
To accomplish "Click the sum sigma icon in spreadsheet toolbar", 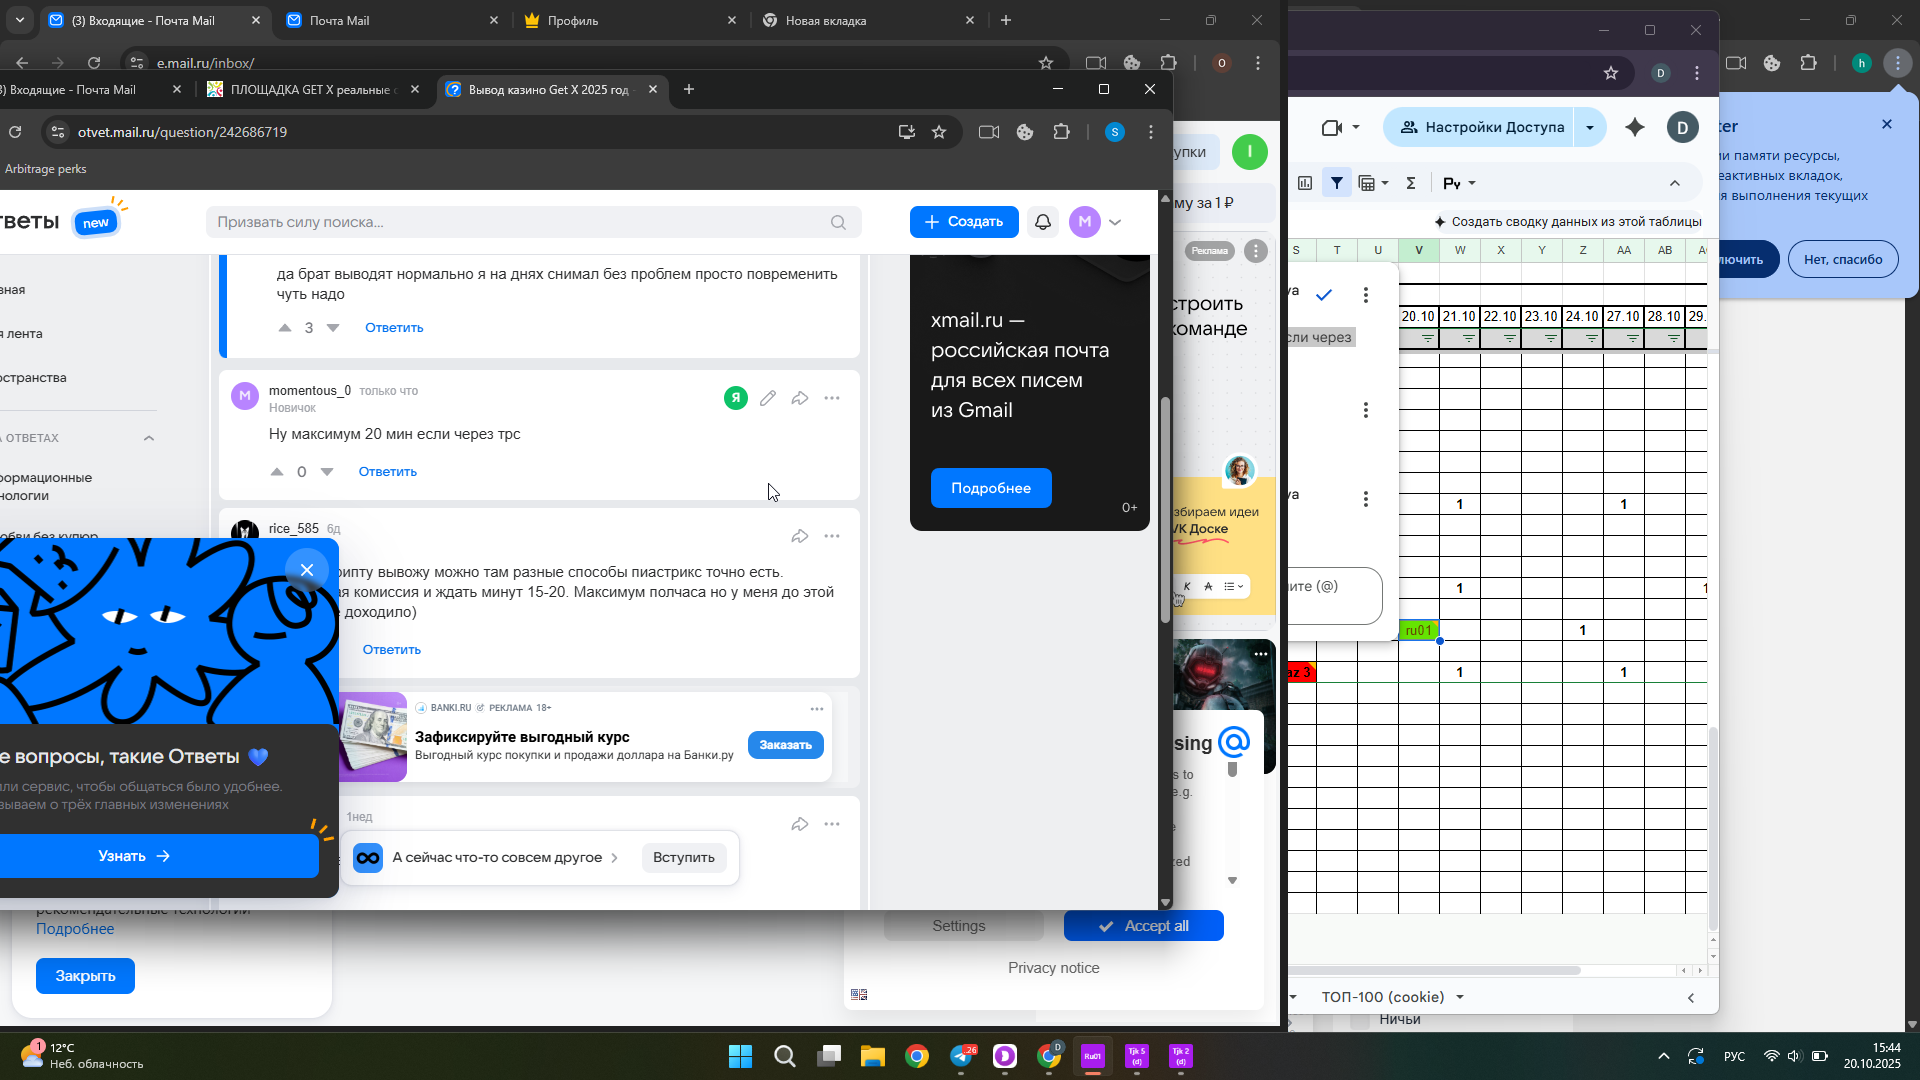I will click(1411, 183).
